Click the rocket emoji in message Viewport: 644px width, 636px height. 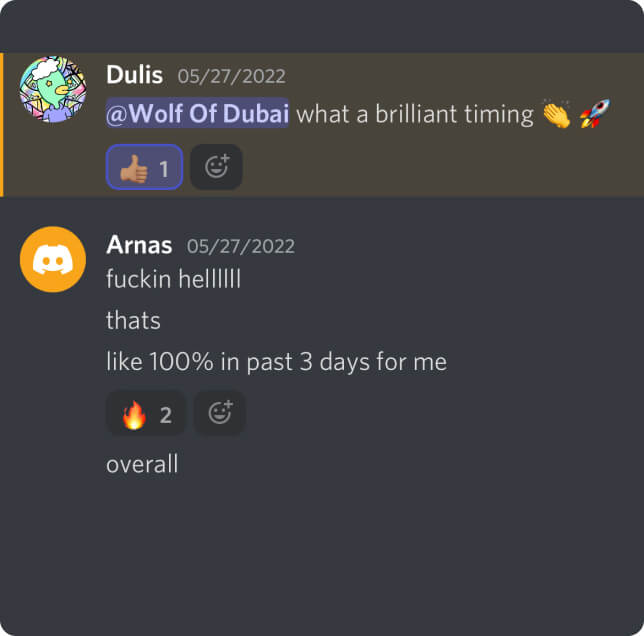[x=595, y=114]
